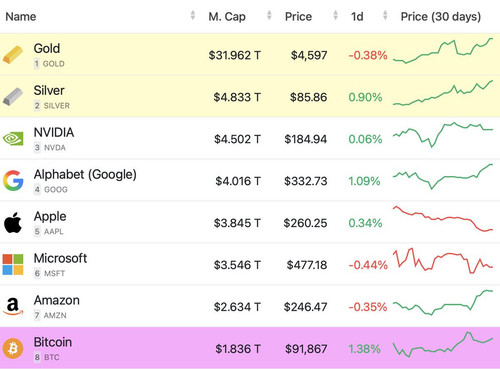Open the Microsoft company link
Image resolution: width=500 pixels, height=369 pixels.
click(60, 258)
